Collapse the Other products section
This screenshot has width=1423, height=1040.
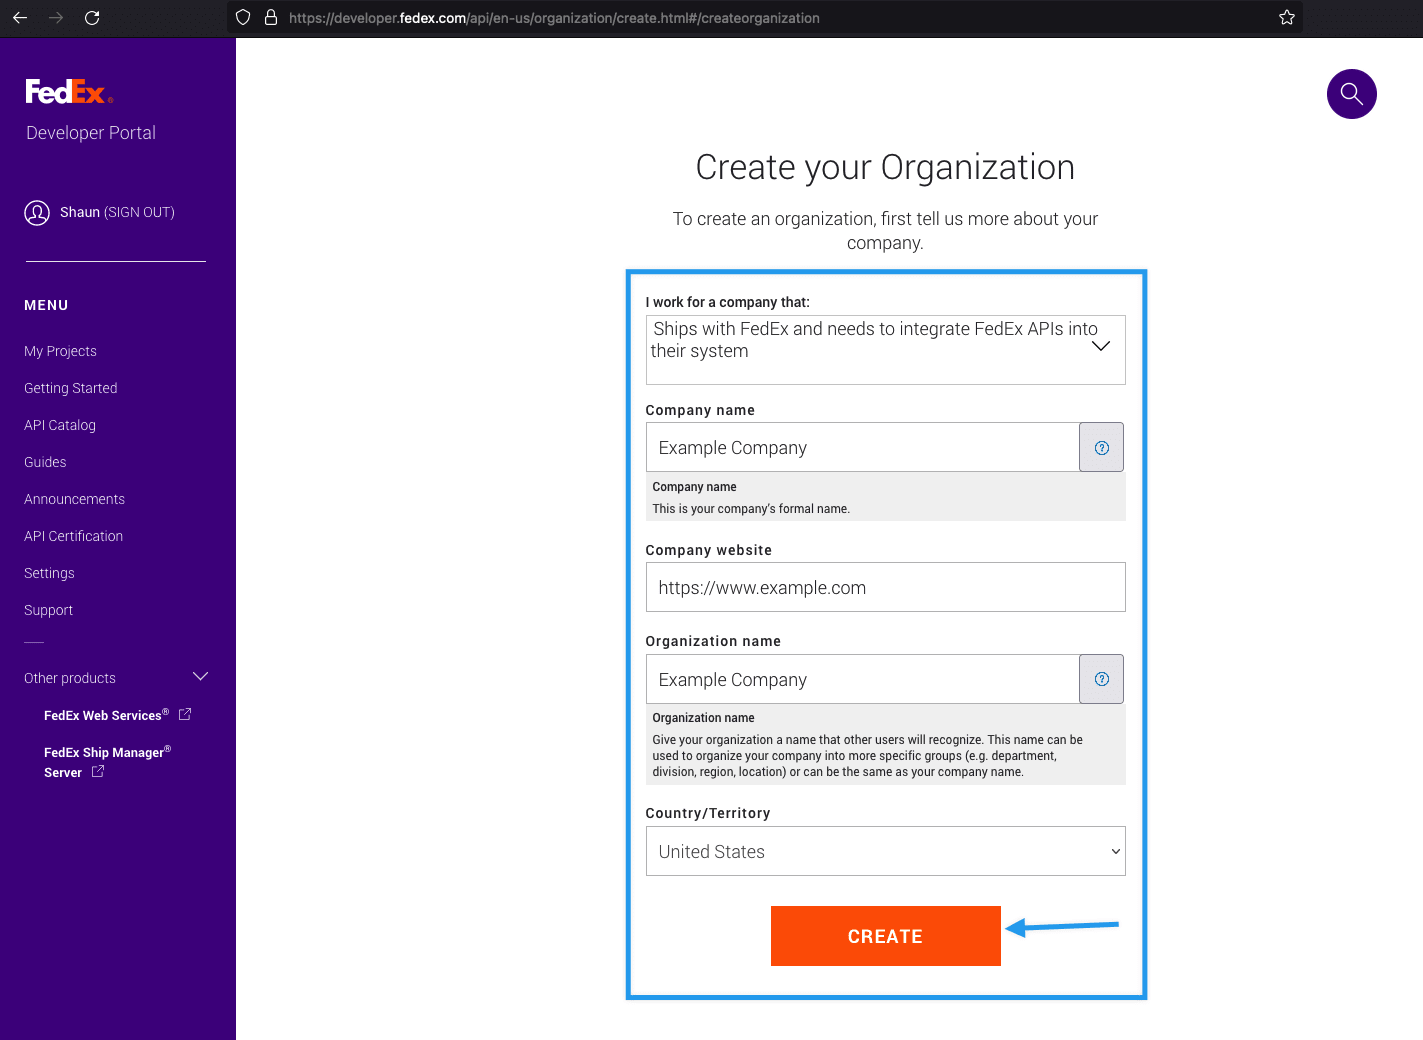click(200, 677)
